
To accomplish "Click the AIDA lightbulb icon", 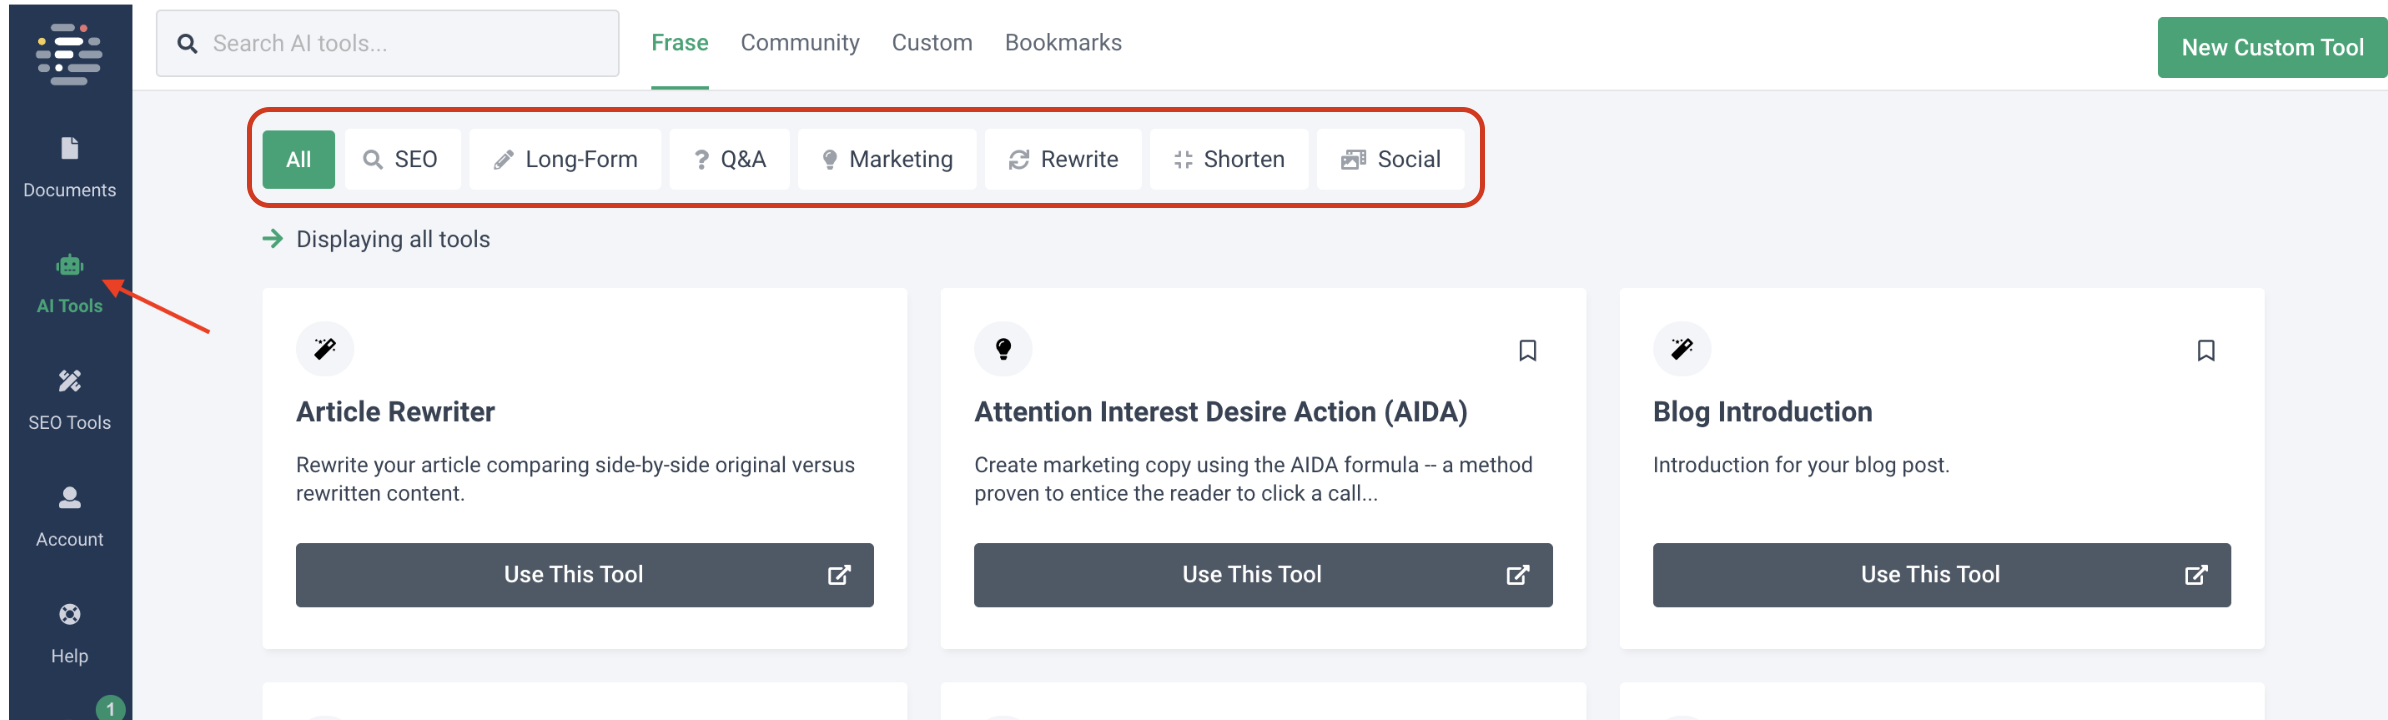I will pos(1003,349).
